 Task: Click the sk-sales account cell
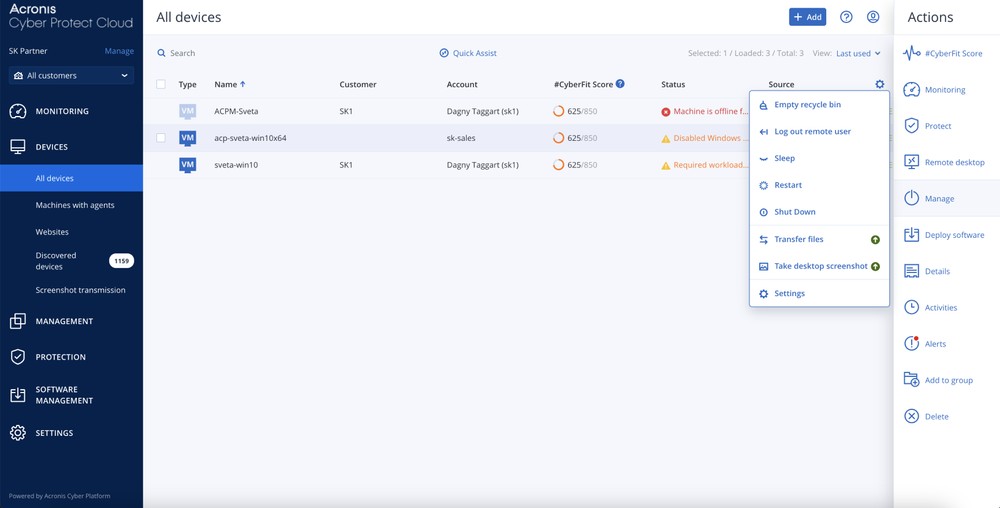pyautogui.click(x=461, y=138)
